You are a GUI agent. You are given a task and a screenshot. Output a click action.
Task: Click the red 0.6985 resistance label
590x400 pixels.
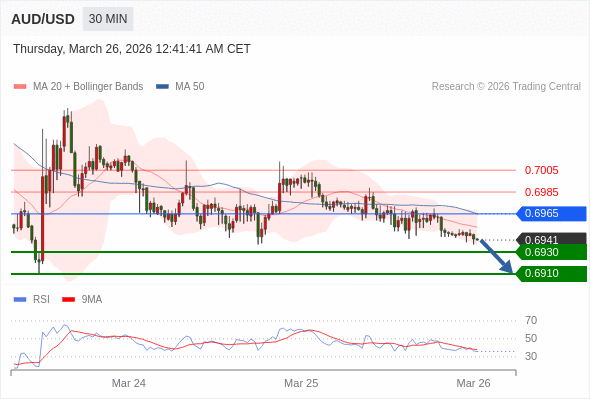point(541,192)
